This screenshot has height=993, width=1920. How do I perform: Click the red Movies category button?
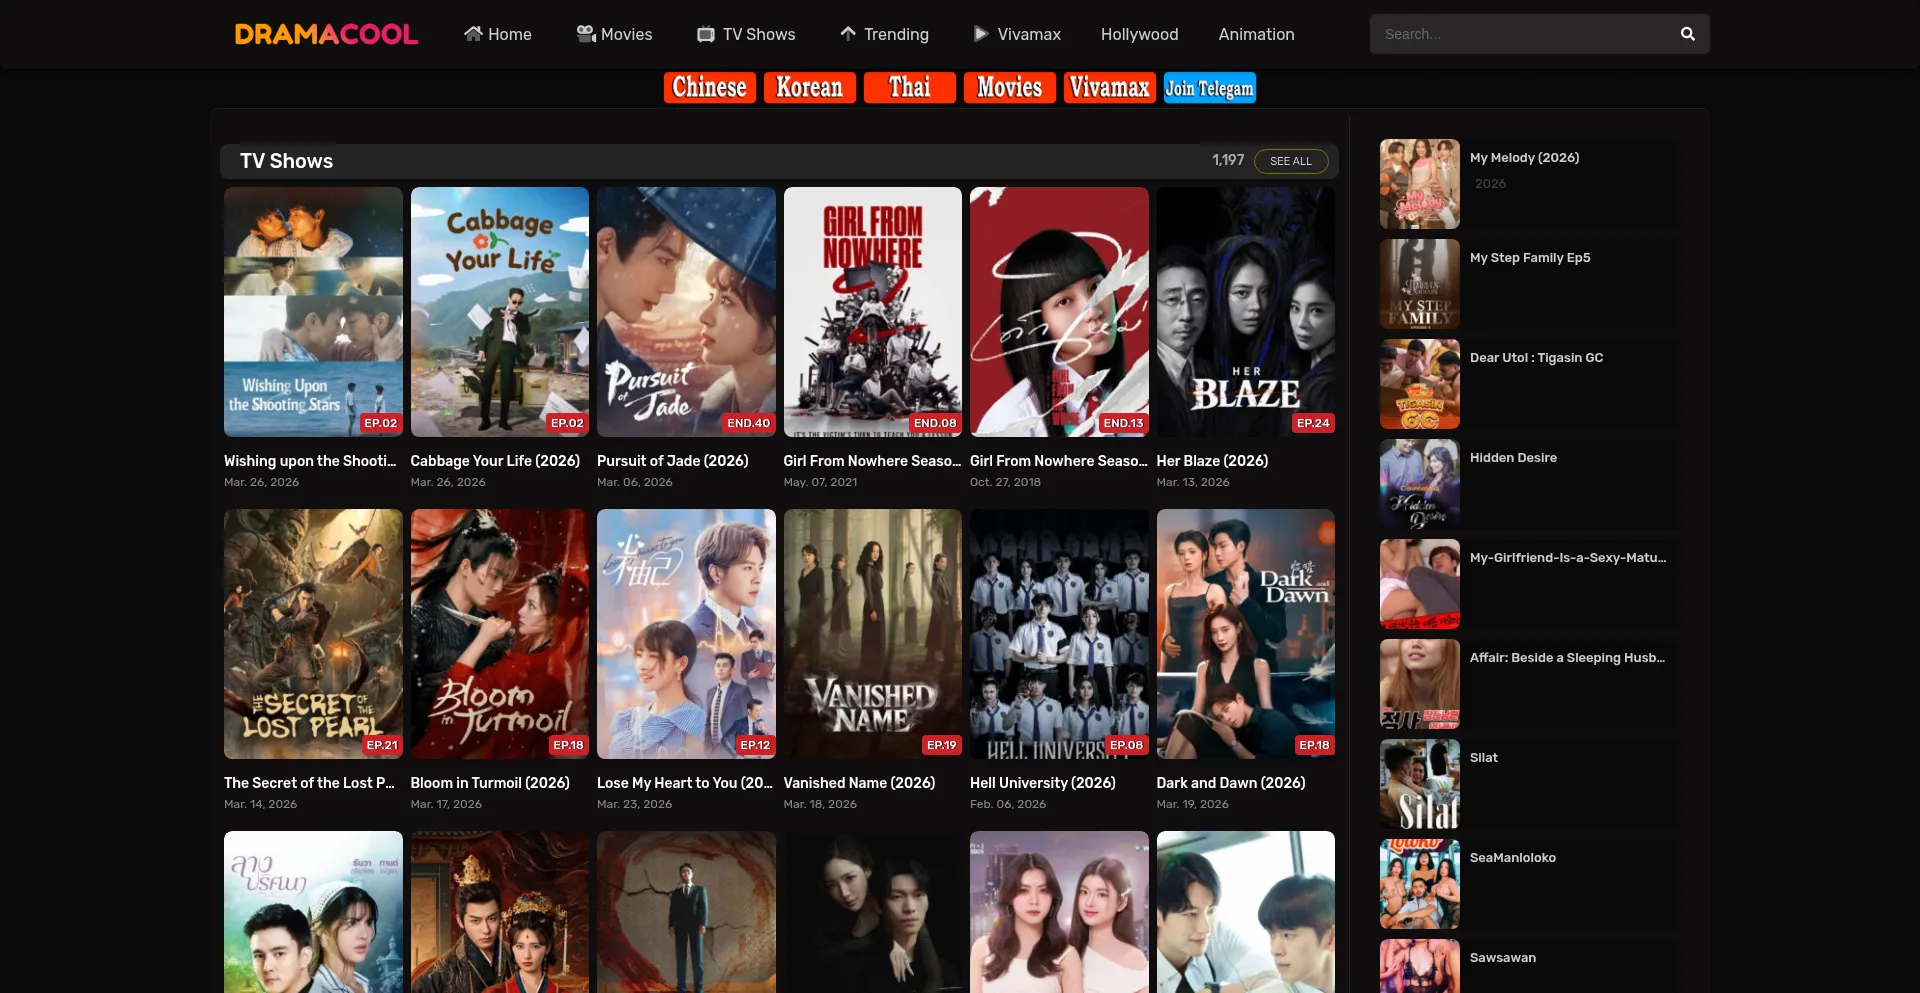pyautogui.click(x=1009, y=88)
